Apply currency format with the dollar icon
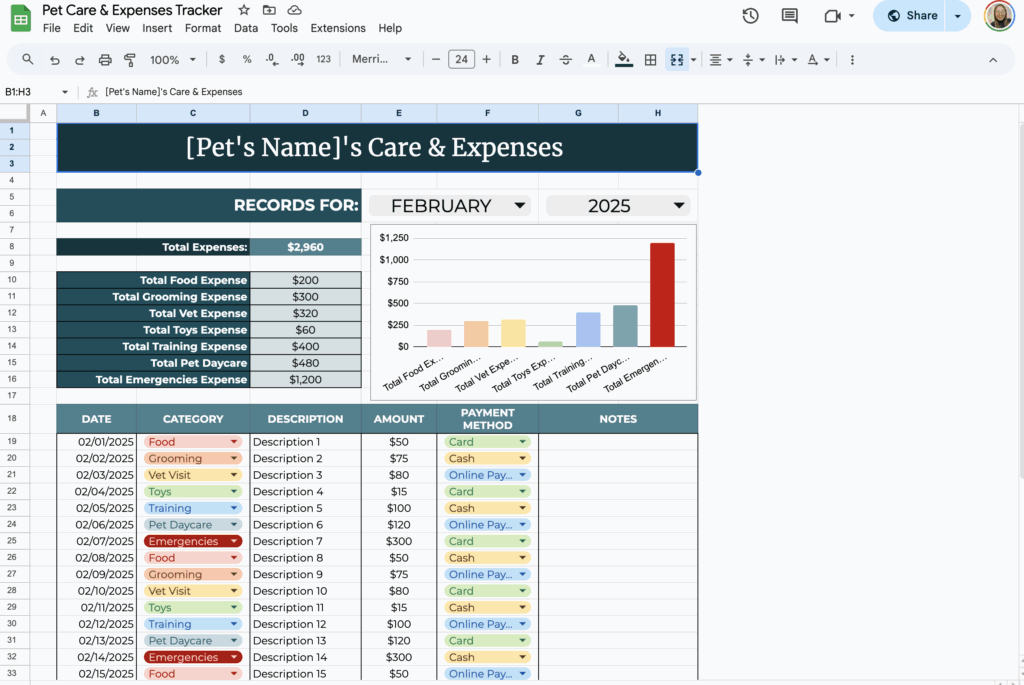Image resolution: width=1024 pixels, height=685 pixels. [x=221, y=59]
